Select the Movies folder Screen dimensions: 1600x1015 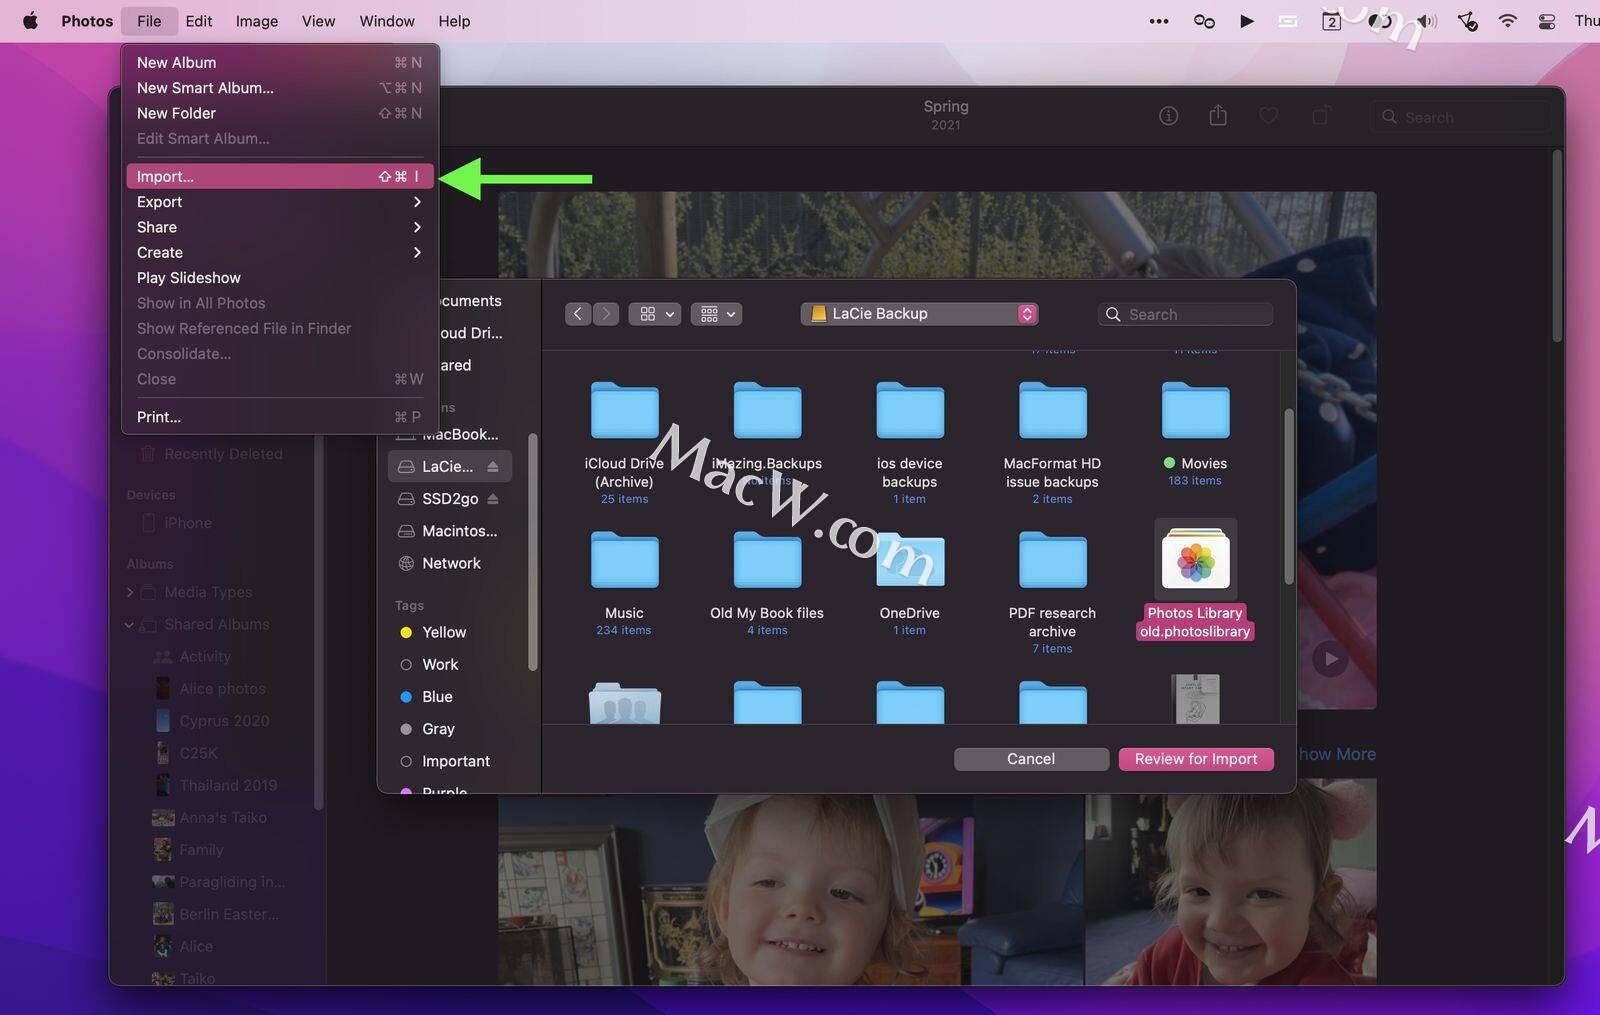1195,433
